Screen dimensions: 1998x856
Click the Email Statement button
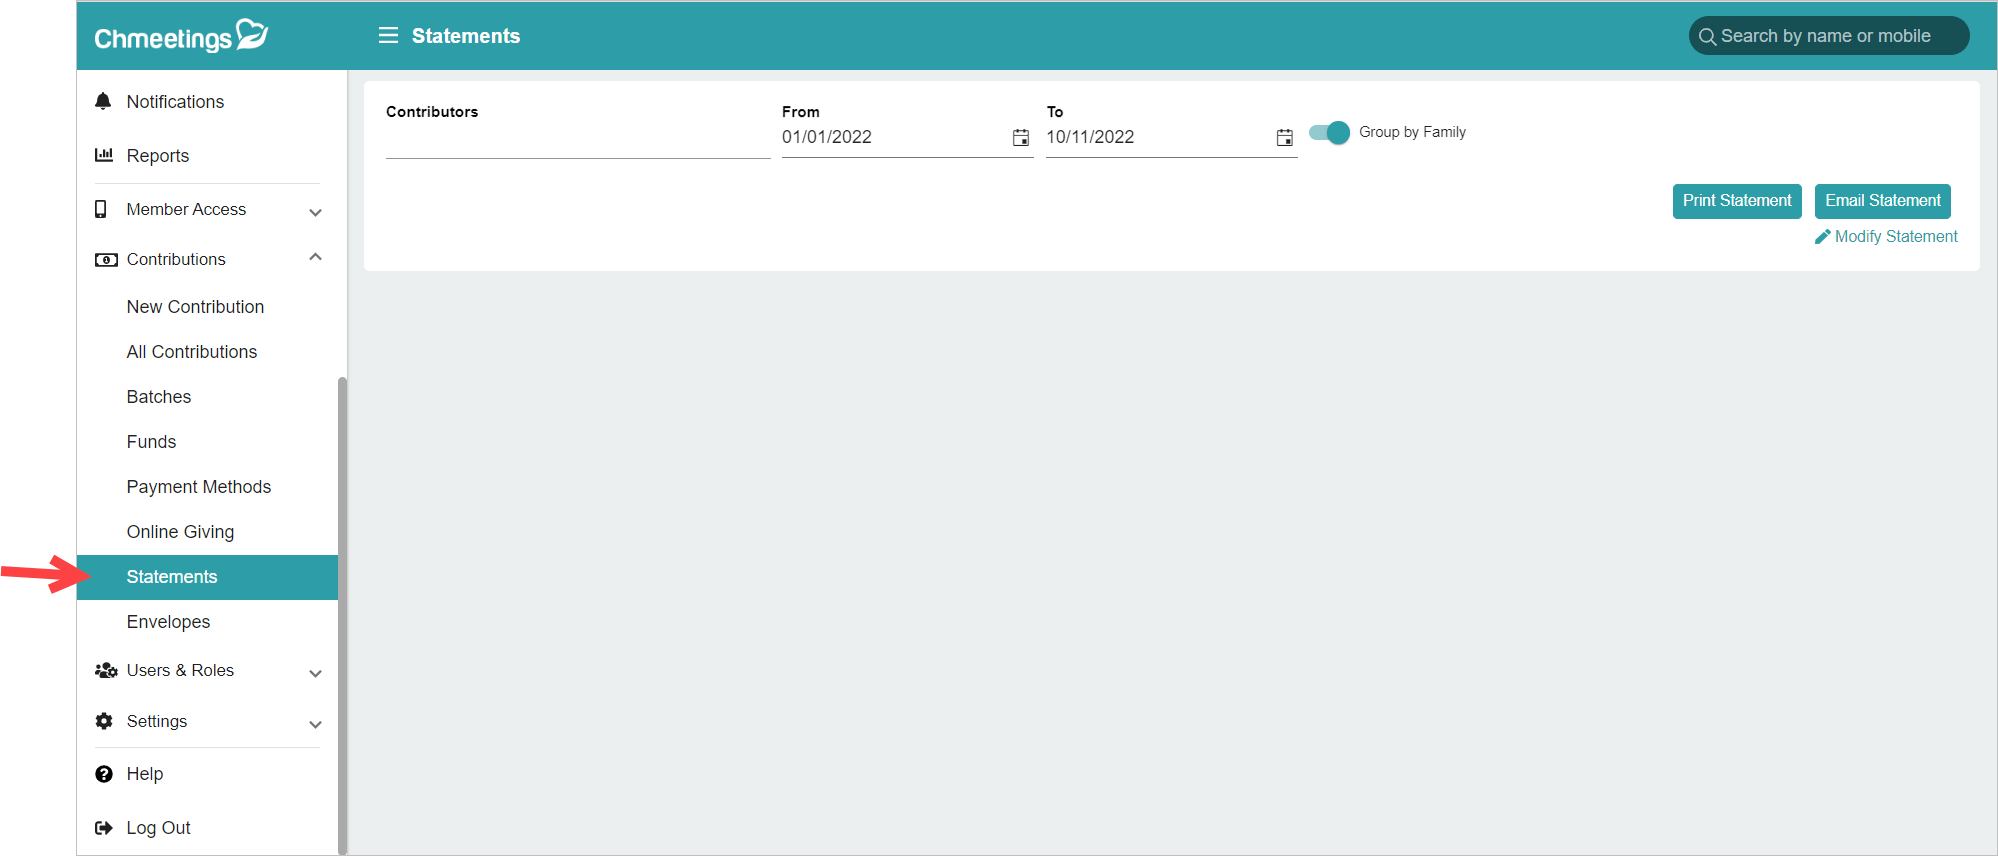tap(1883, 201)
